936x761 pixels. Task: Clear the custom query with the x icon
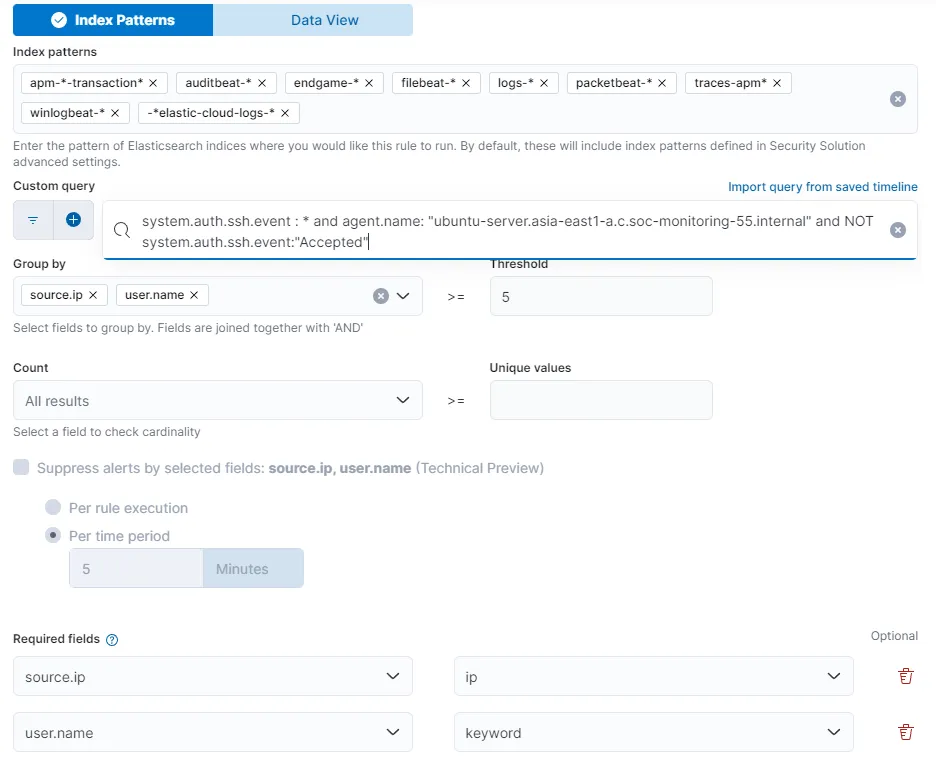pyautogui.click(x=897, y=229)
